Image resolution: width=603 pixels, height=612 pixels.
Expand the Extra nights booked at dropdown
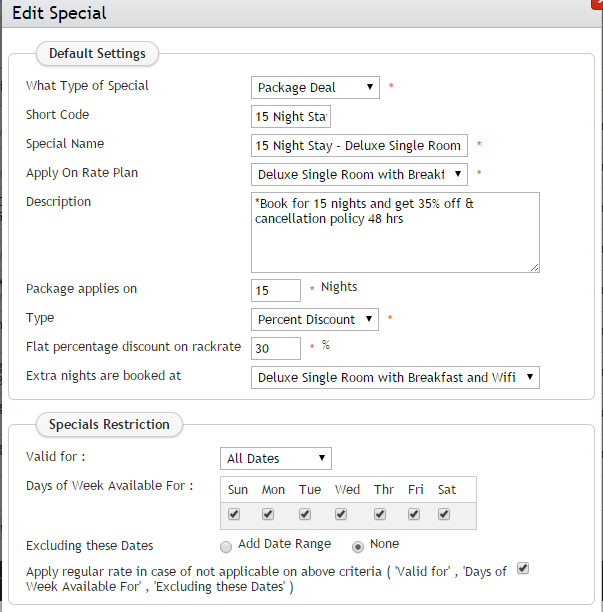tap(395, 377)
